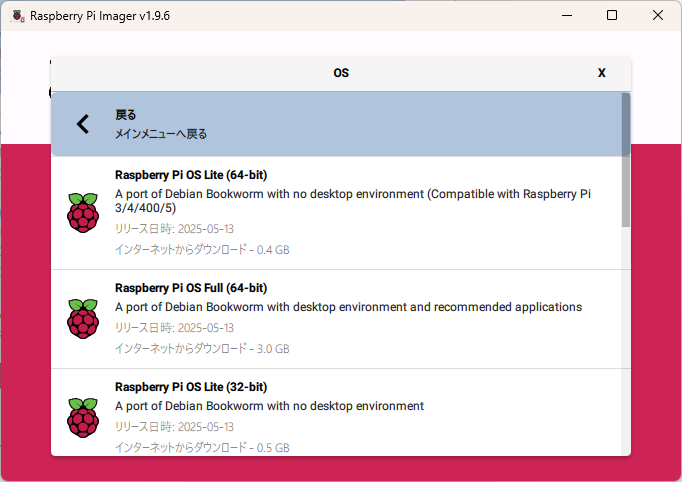Image resolution: width=682 pixels, height=482 pixels.
Task: Close the OS dialog with X
Action: click(x=602, y=73)
